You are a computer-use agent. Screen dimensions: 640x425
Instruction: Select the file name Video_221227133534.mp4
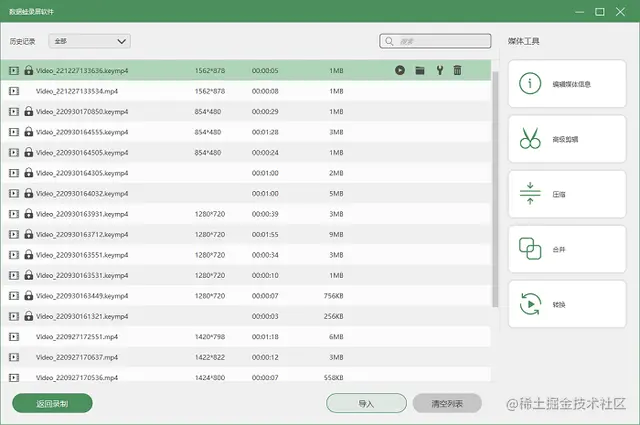point(77,91)
